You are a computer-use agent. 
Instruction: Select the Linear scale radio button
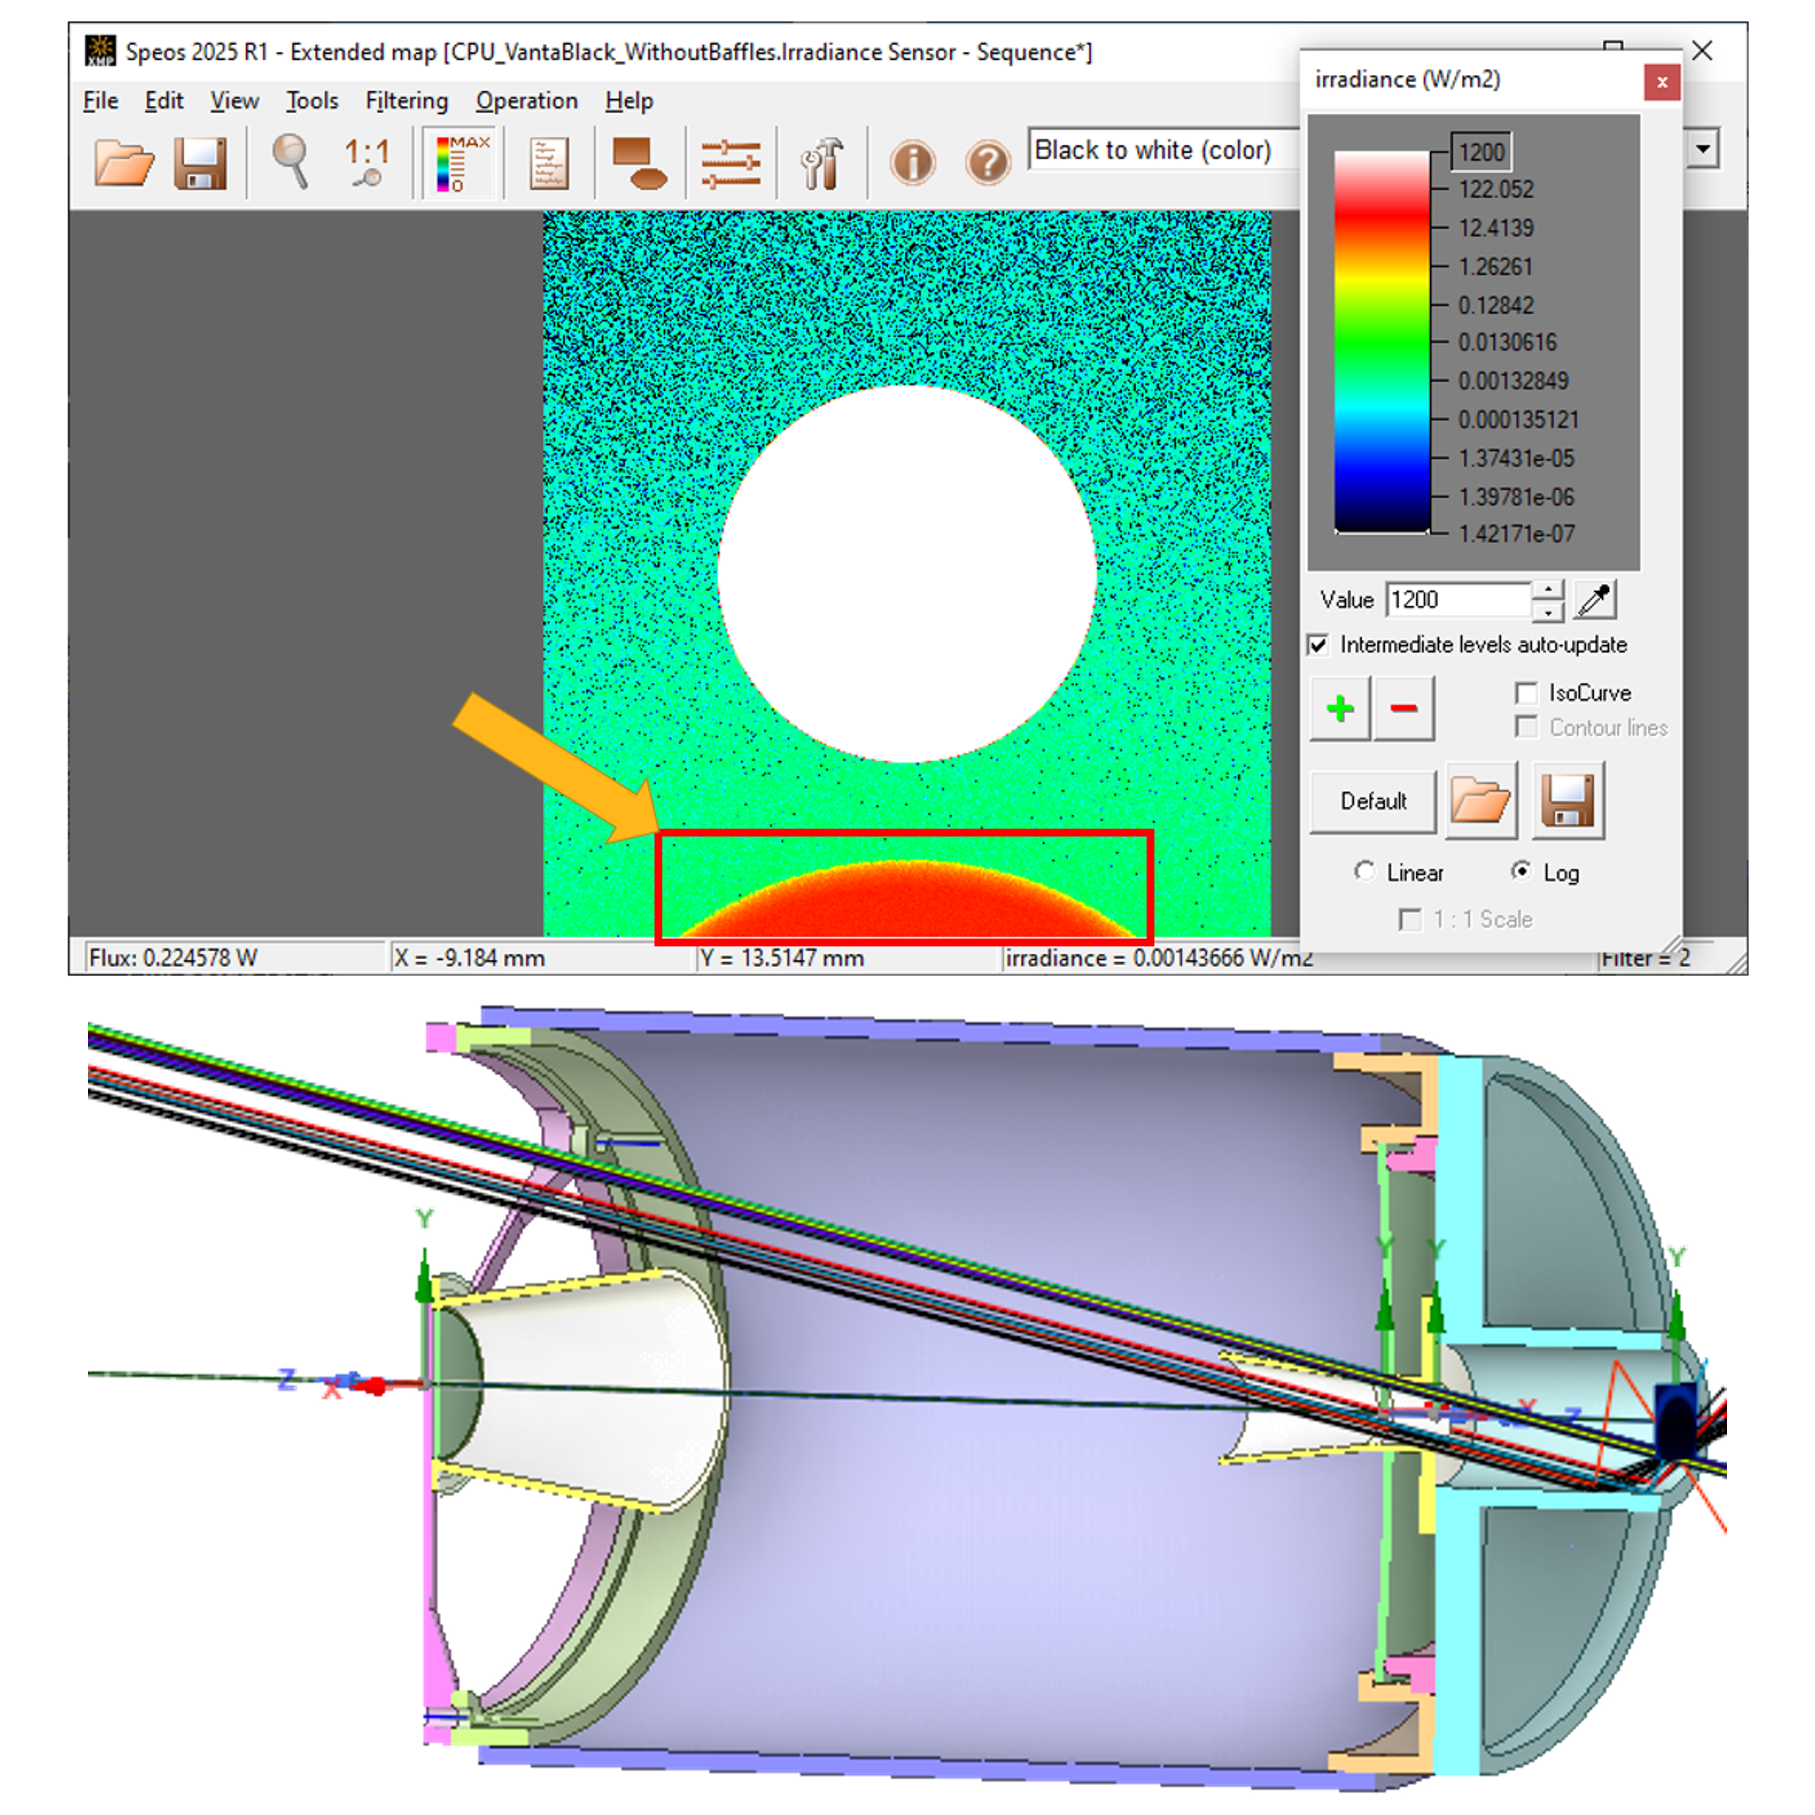click(x=1364, y=872)
